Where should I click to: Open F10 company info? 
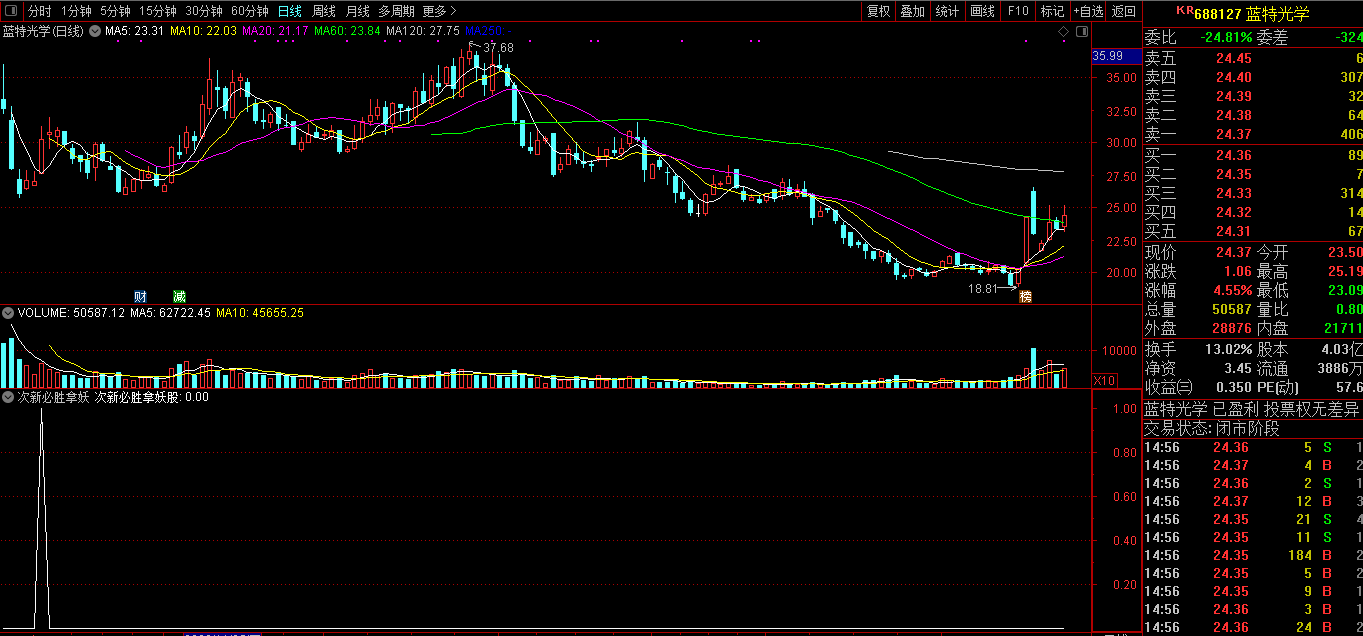[x=1018, y=11]
